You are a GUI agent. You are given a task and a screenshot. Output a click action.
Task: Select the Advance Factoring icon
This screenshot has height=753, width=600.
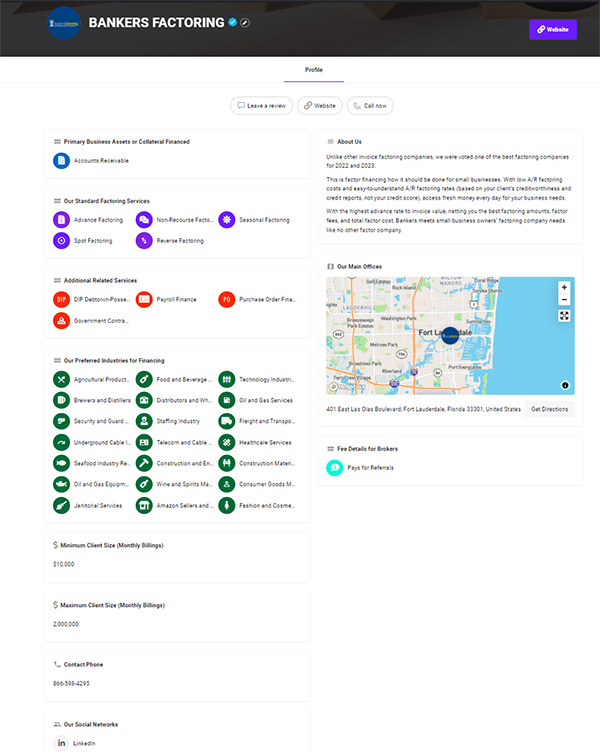tap(61, 219)
